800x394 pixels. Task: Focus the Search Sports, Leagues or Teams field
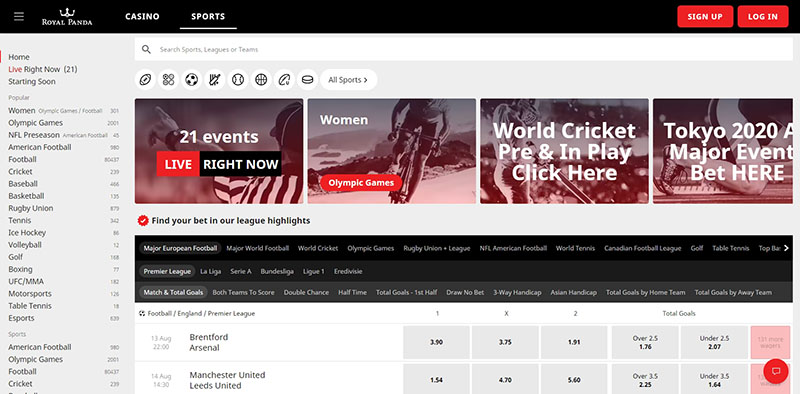coord(464,50)
